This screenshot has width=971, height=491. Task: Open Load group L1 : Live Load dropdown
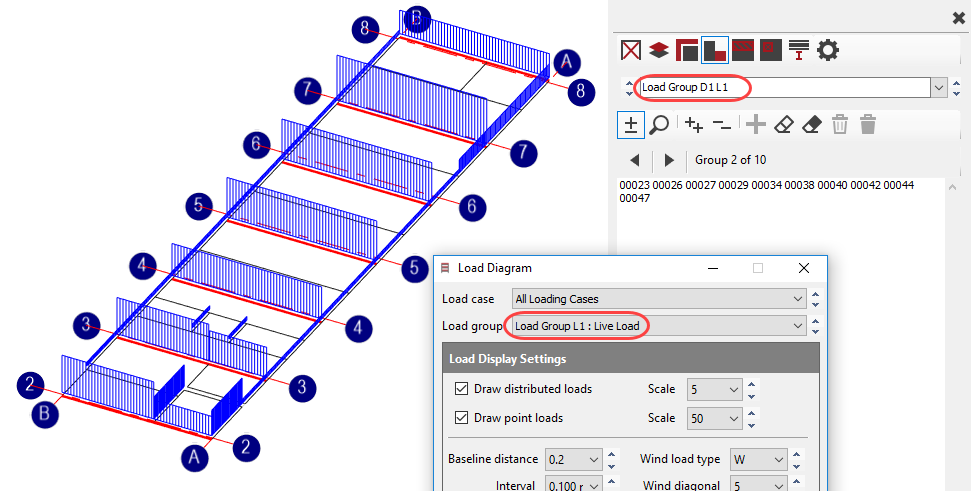(660, 326)
